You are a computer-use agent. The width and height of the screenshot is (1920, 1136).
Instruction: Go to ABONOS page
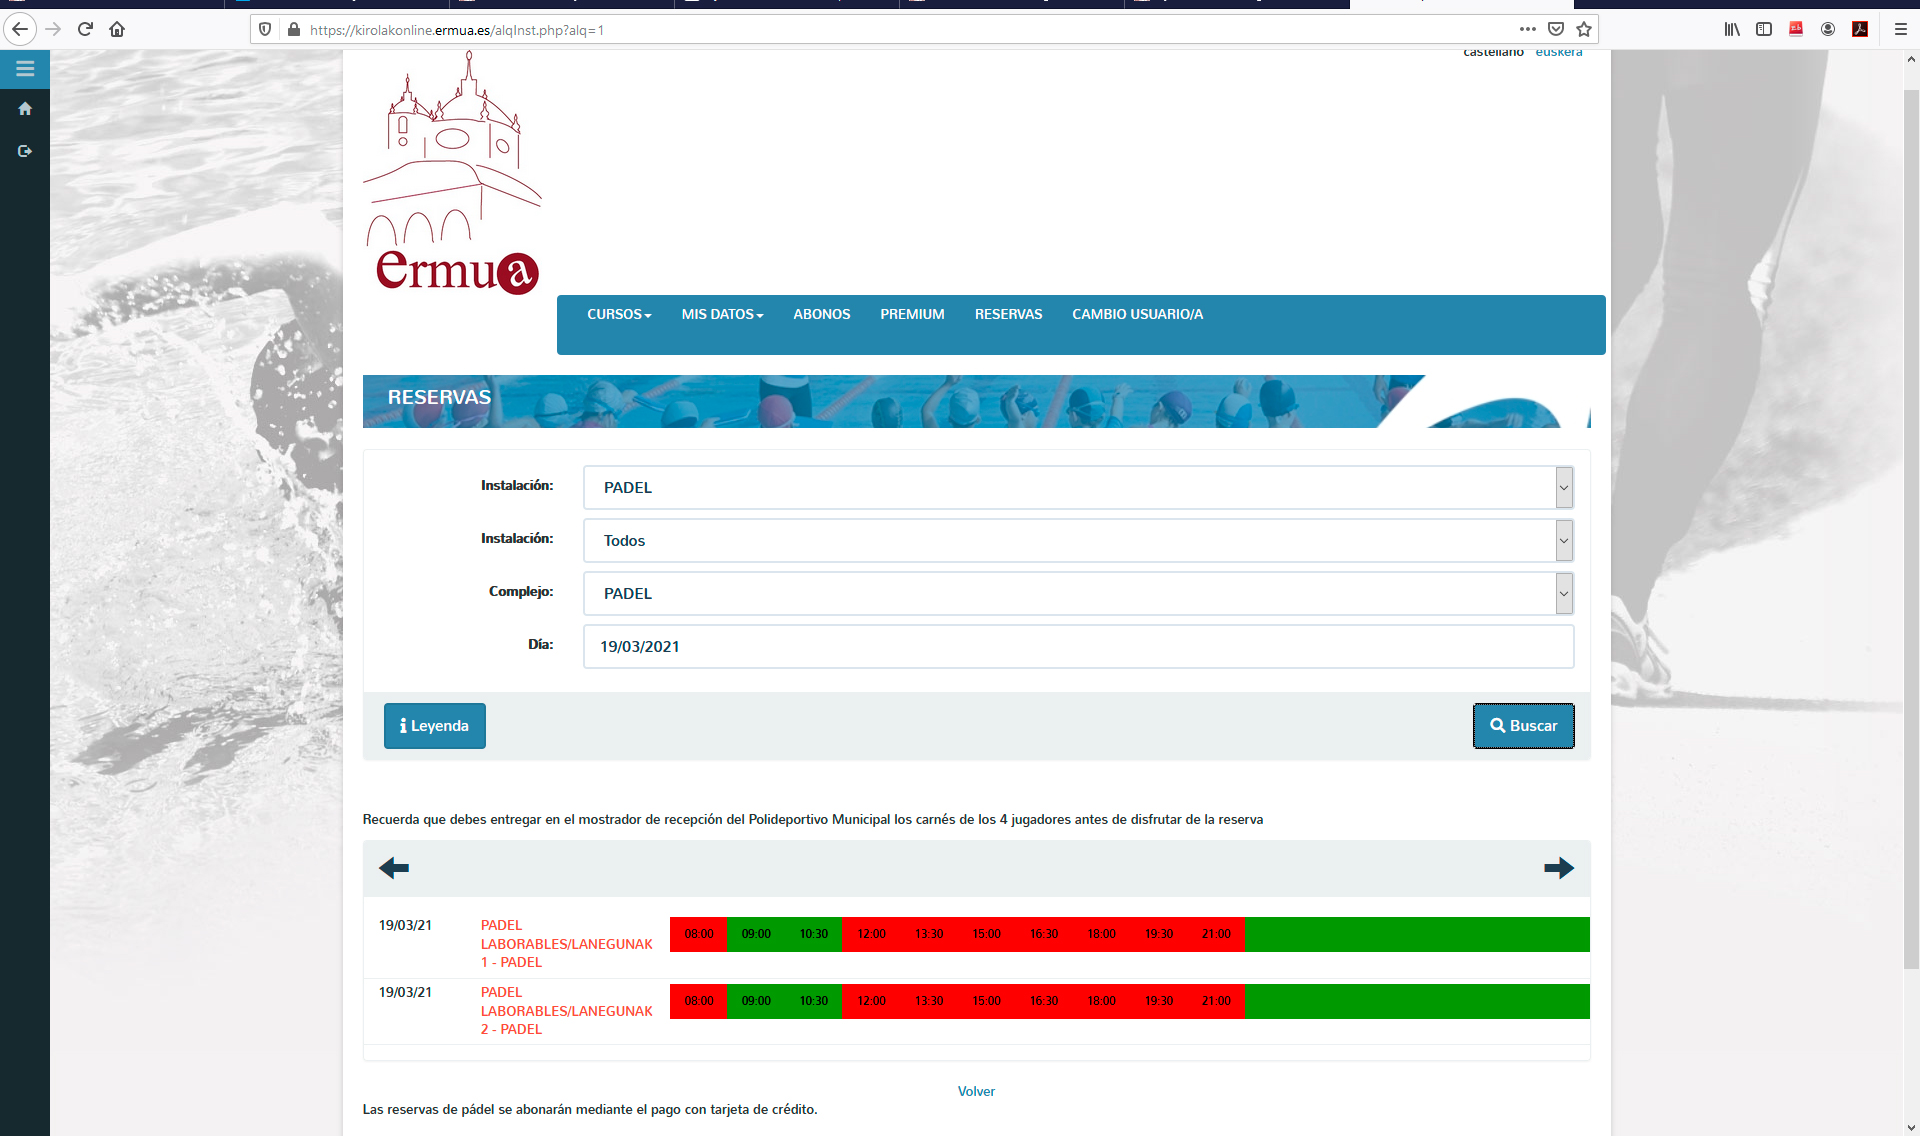[x=821, y=314]
